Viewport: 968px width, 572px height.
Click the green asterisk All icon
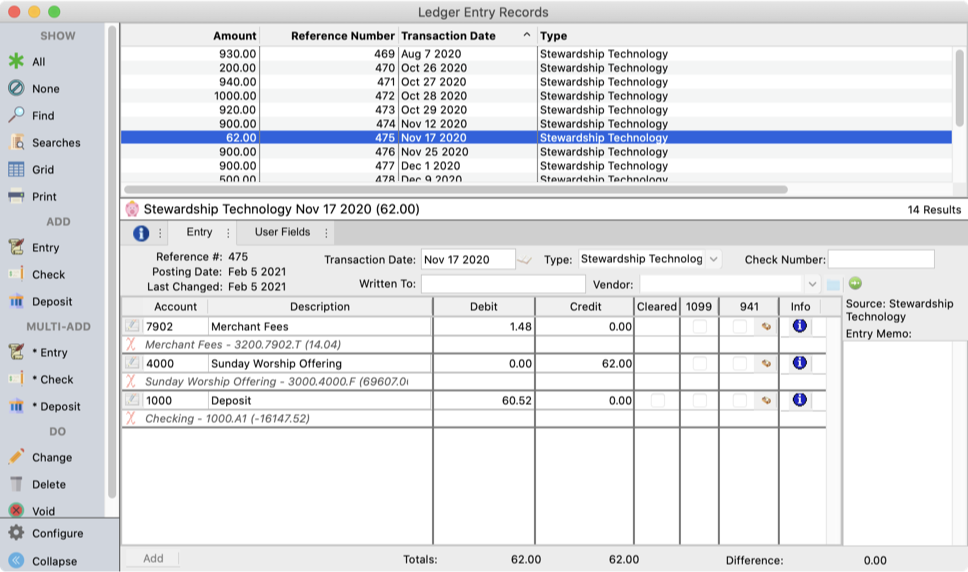(16, 61)
